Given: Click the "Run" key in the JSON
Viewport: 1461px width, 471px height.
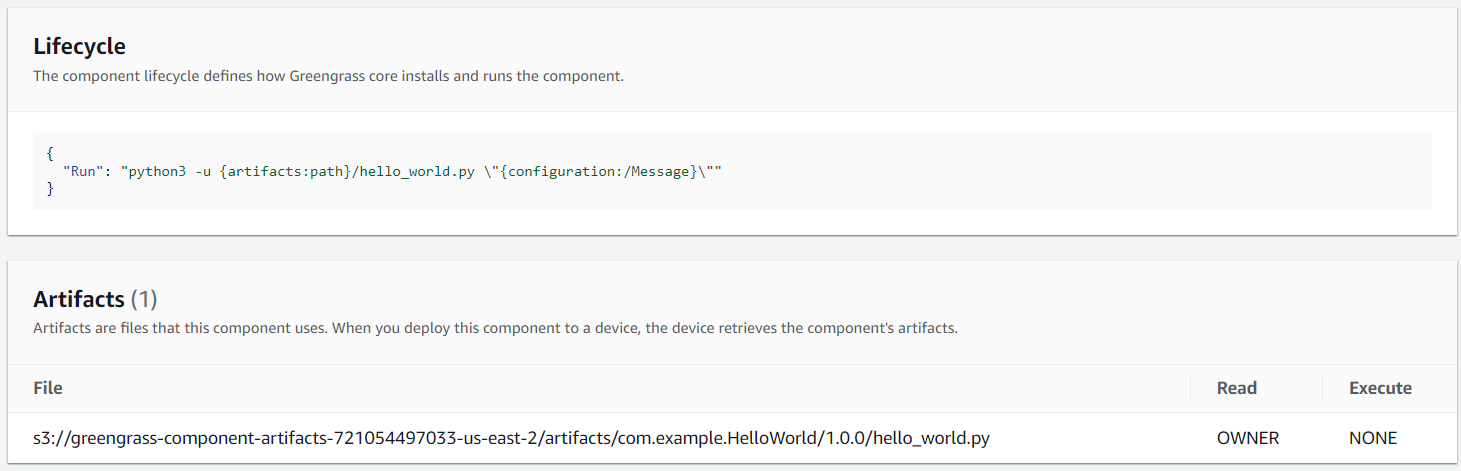Looking at the screenshot, I should [x=83, y=171].
